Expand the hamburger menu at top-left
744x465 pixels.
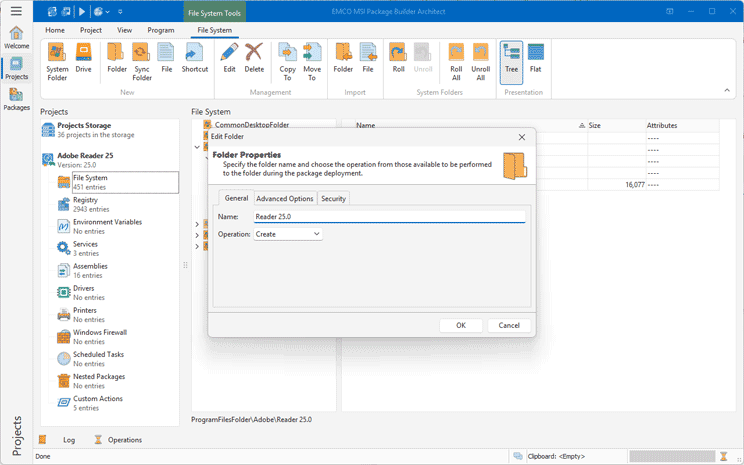[16, 11]
